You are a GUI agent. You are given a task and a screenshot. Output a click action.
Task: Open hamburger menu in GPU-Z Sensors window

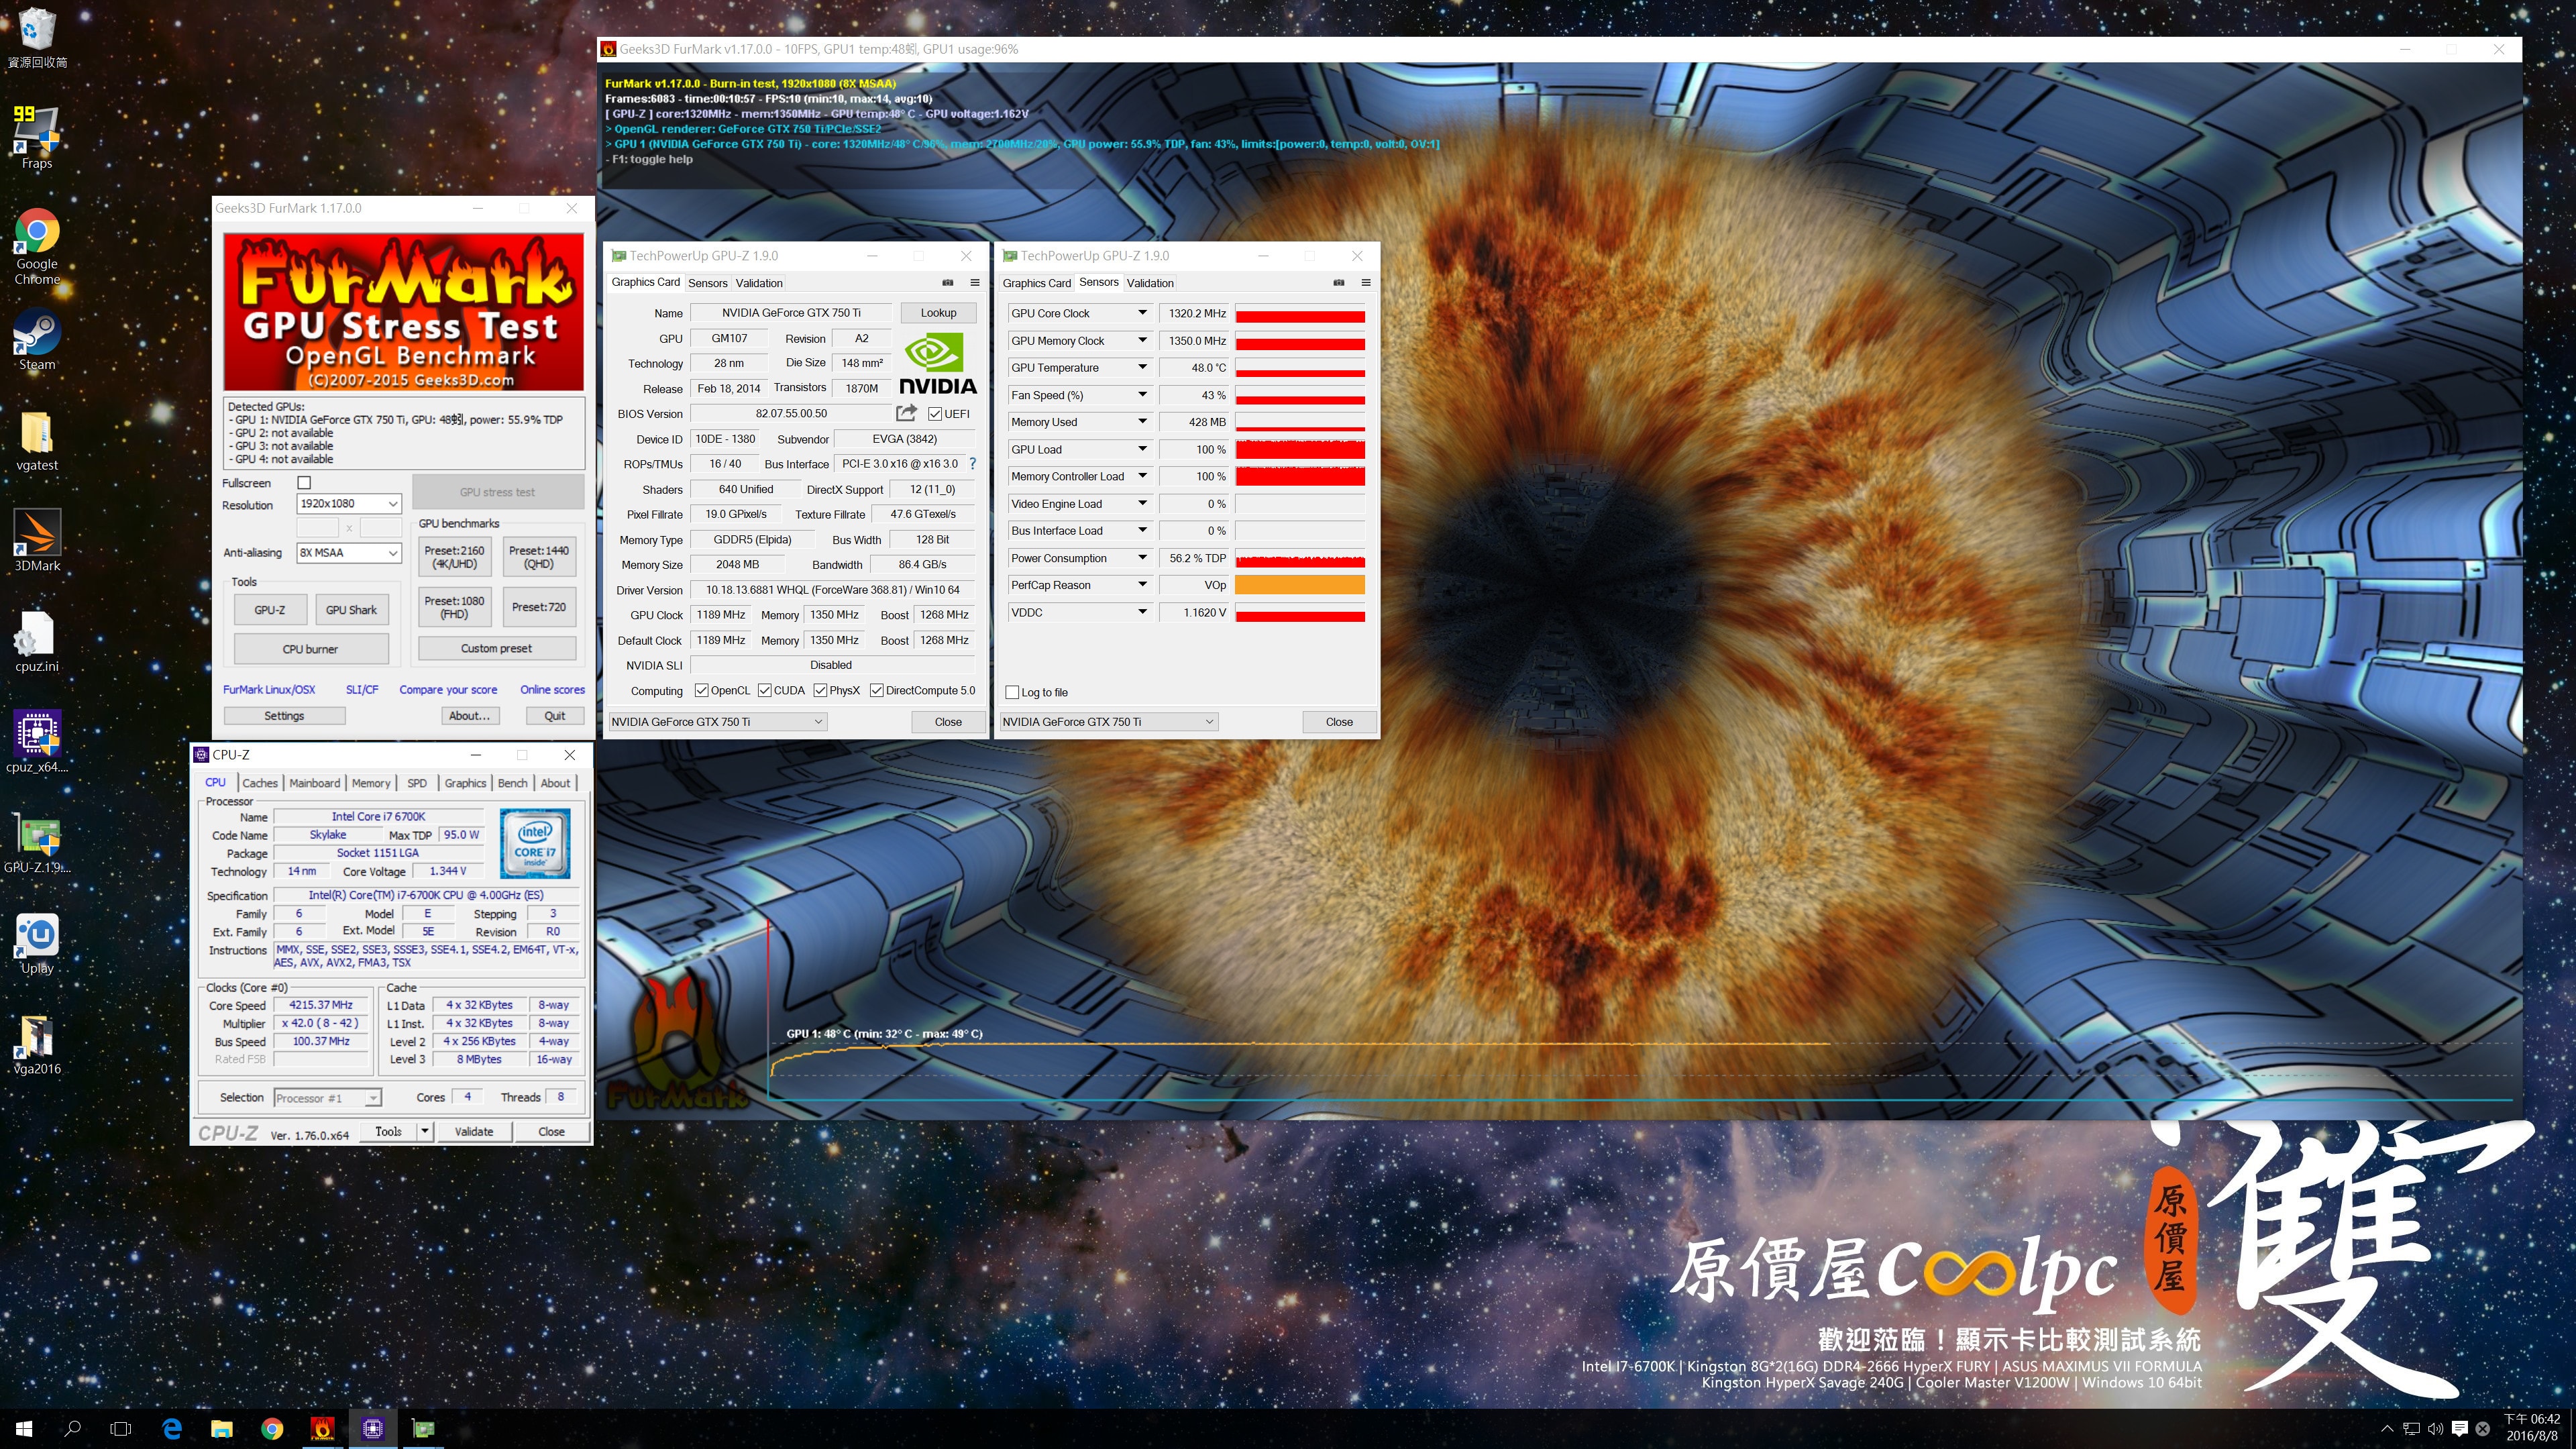pos(1366,283)
